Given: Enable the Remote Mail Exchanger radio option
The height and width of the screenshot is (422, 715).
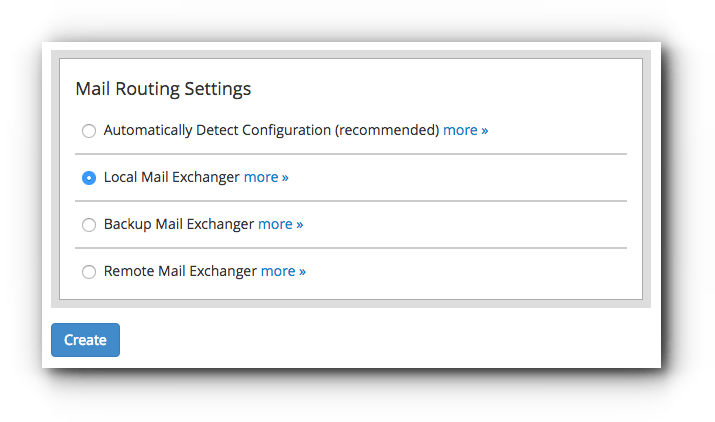Looking at the screenshot, I should point(89,272).
